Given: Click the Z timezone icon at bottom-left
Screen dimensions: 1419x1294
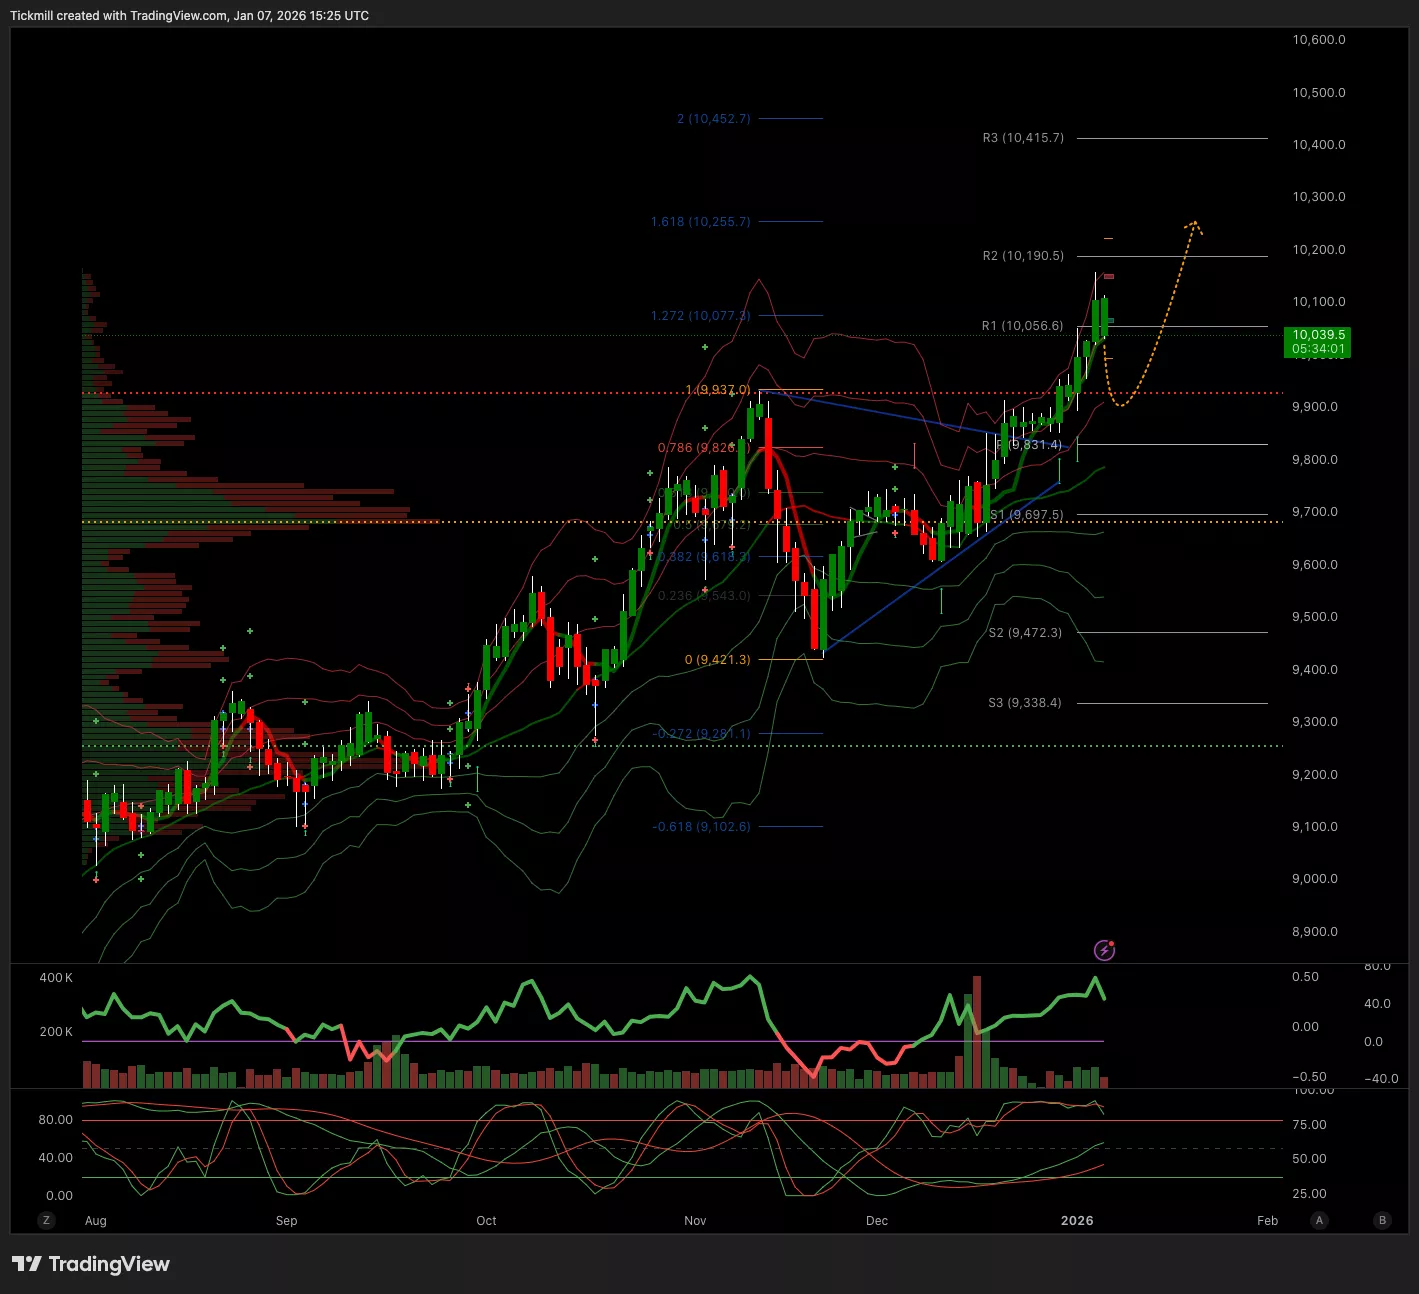Looking at the screenshot, I should pos(45,1220).
